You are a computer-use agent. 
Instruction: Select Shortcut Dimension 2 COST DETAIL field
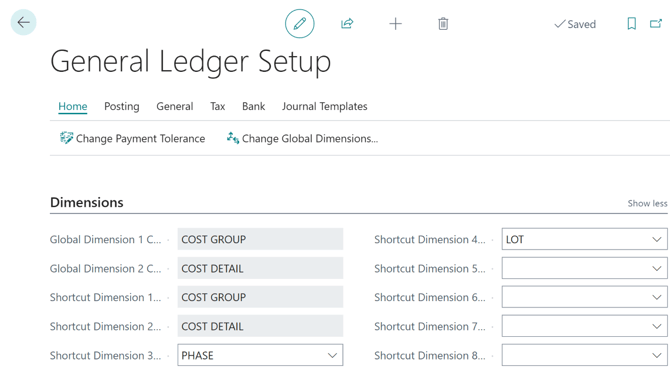click(x=260, y=326)
